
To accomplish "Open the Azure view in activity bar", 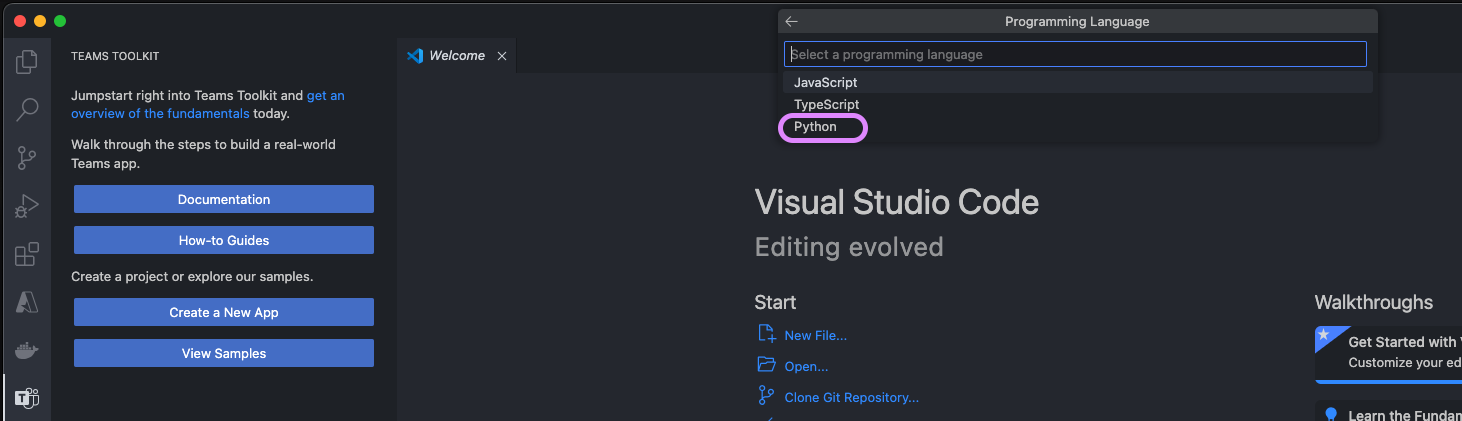I will coord(27,301).
